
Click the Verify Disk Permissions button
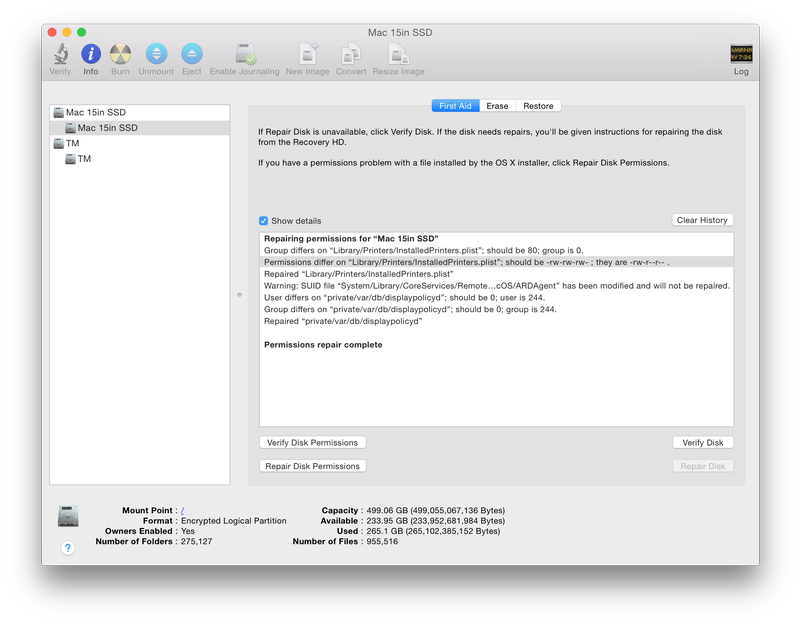[x=312, y=442]
